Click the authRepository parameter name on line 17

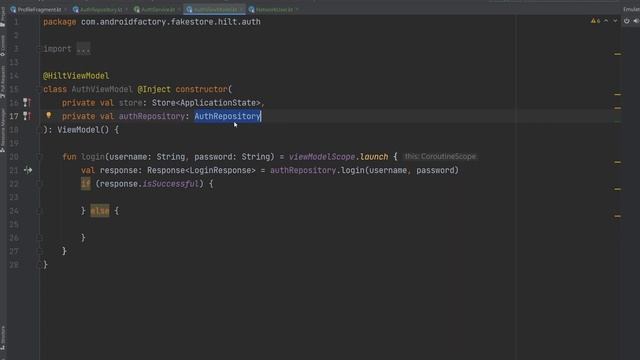click(x=151, y=116)
